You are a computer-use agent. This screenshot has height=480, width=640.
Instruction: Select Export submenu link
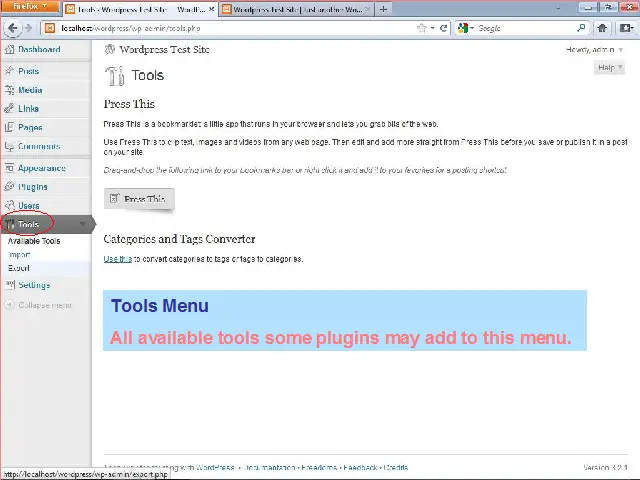coord(19,268)
